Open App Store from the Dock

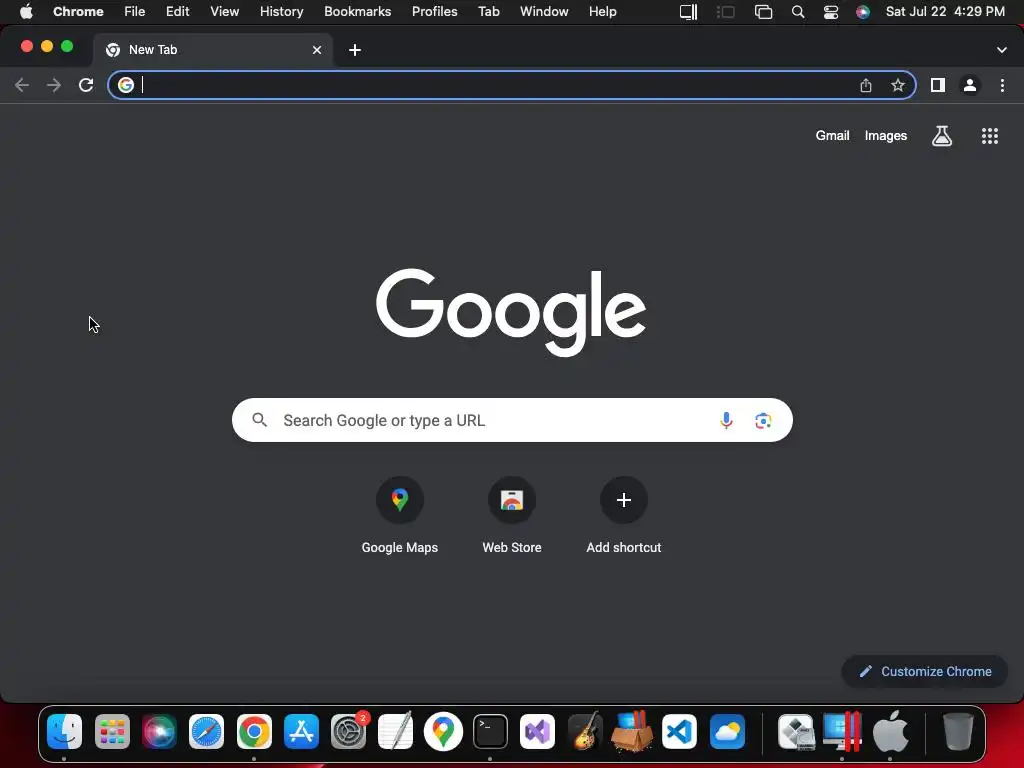point(301,731)
